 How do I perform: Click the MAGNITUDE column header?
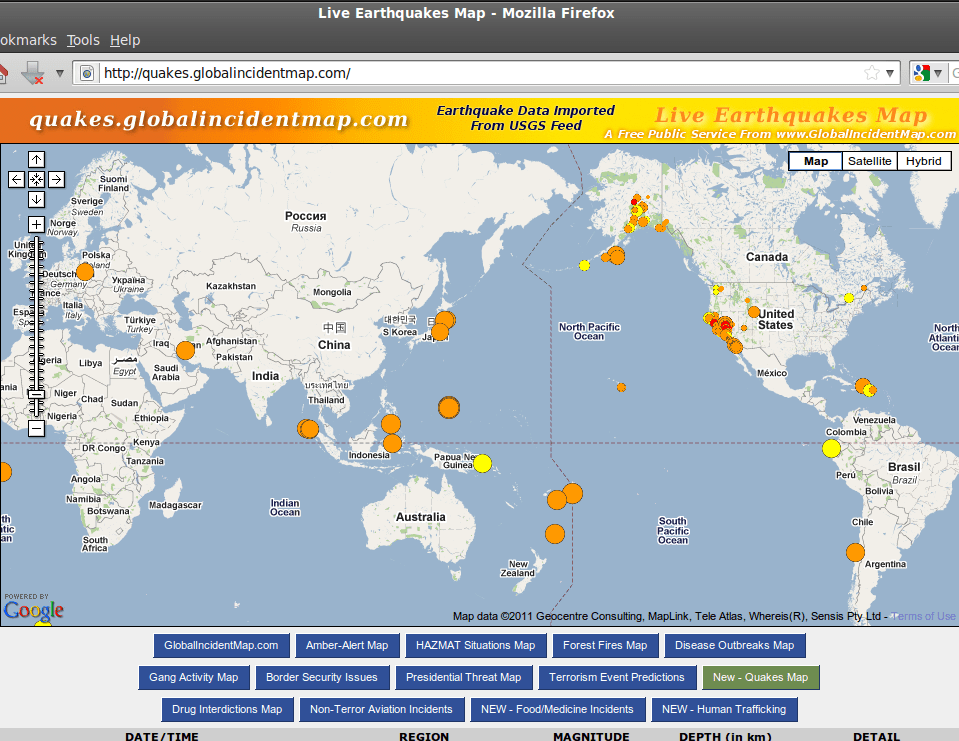tap(591, 736)
